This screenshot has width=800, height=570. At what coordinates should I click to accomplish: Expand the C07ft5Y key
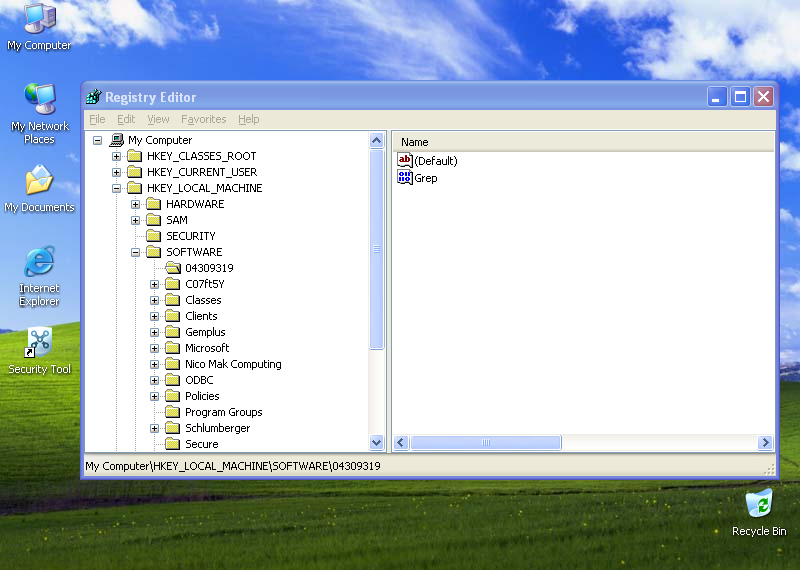(x=155, y=284)
